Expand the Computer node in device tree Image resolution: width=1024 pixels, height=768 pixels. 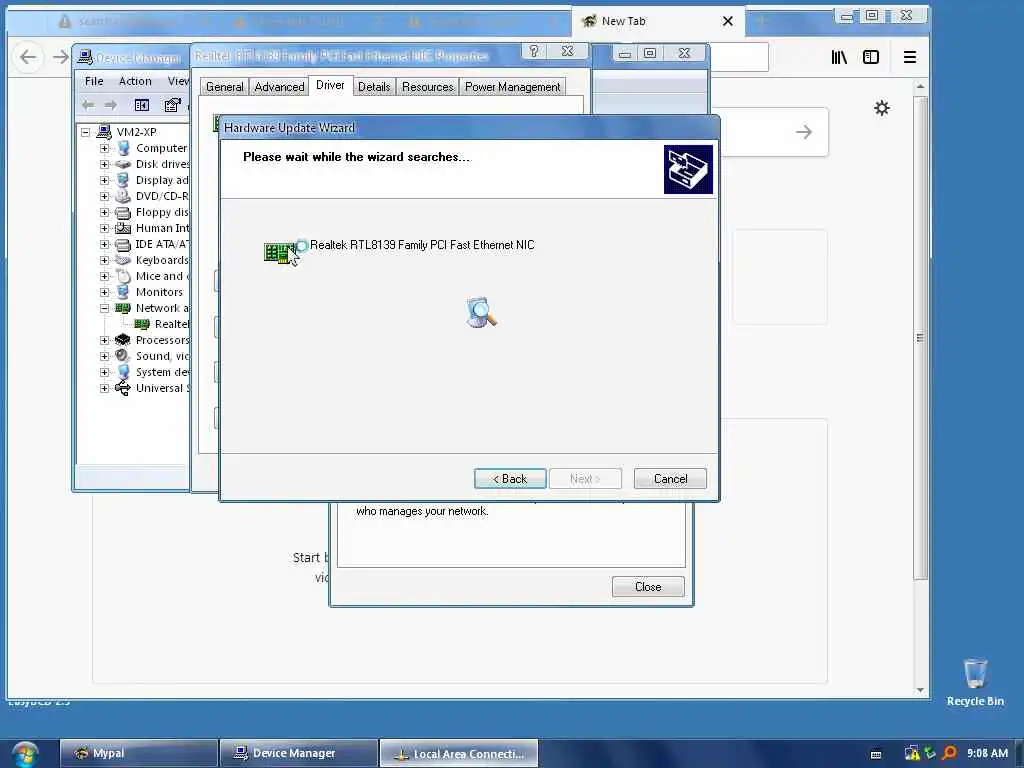coord(104,148)
